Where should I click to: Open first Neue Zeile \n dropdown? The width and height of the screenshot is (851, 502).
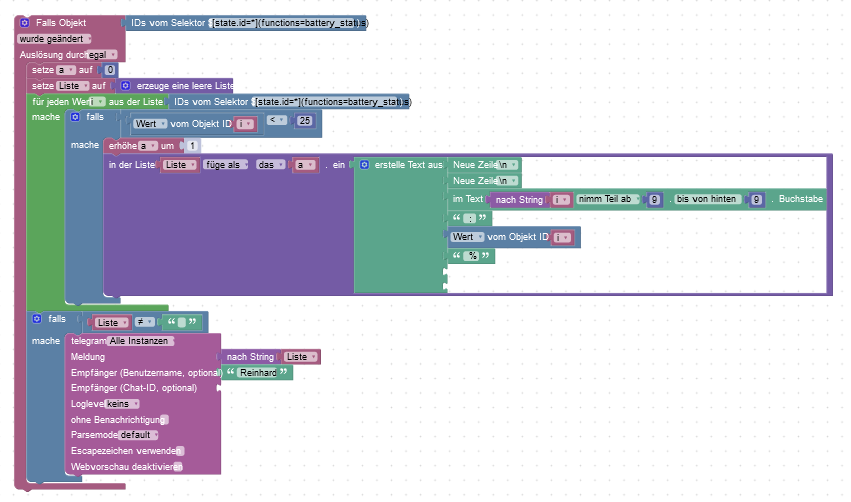pos(507,164)
